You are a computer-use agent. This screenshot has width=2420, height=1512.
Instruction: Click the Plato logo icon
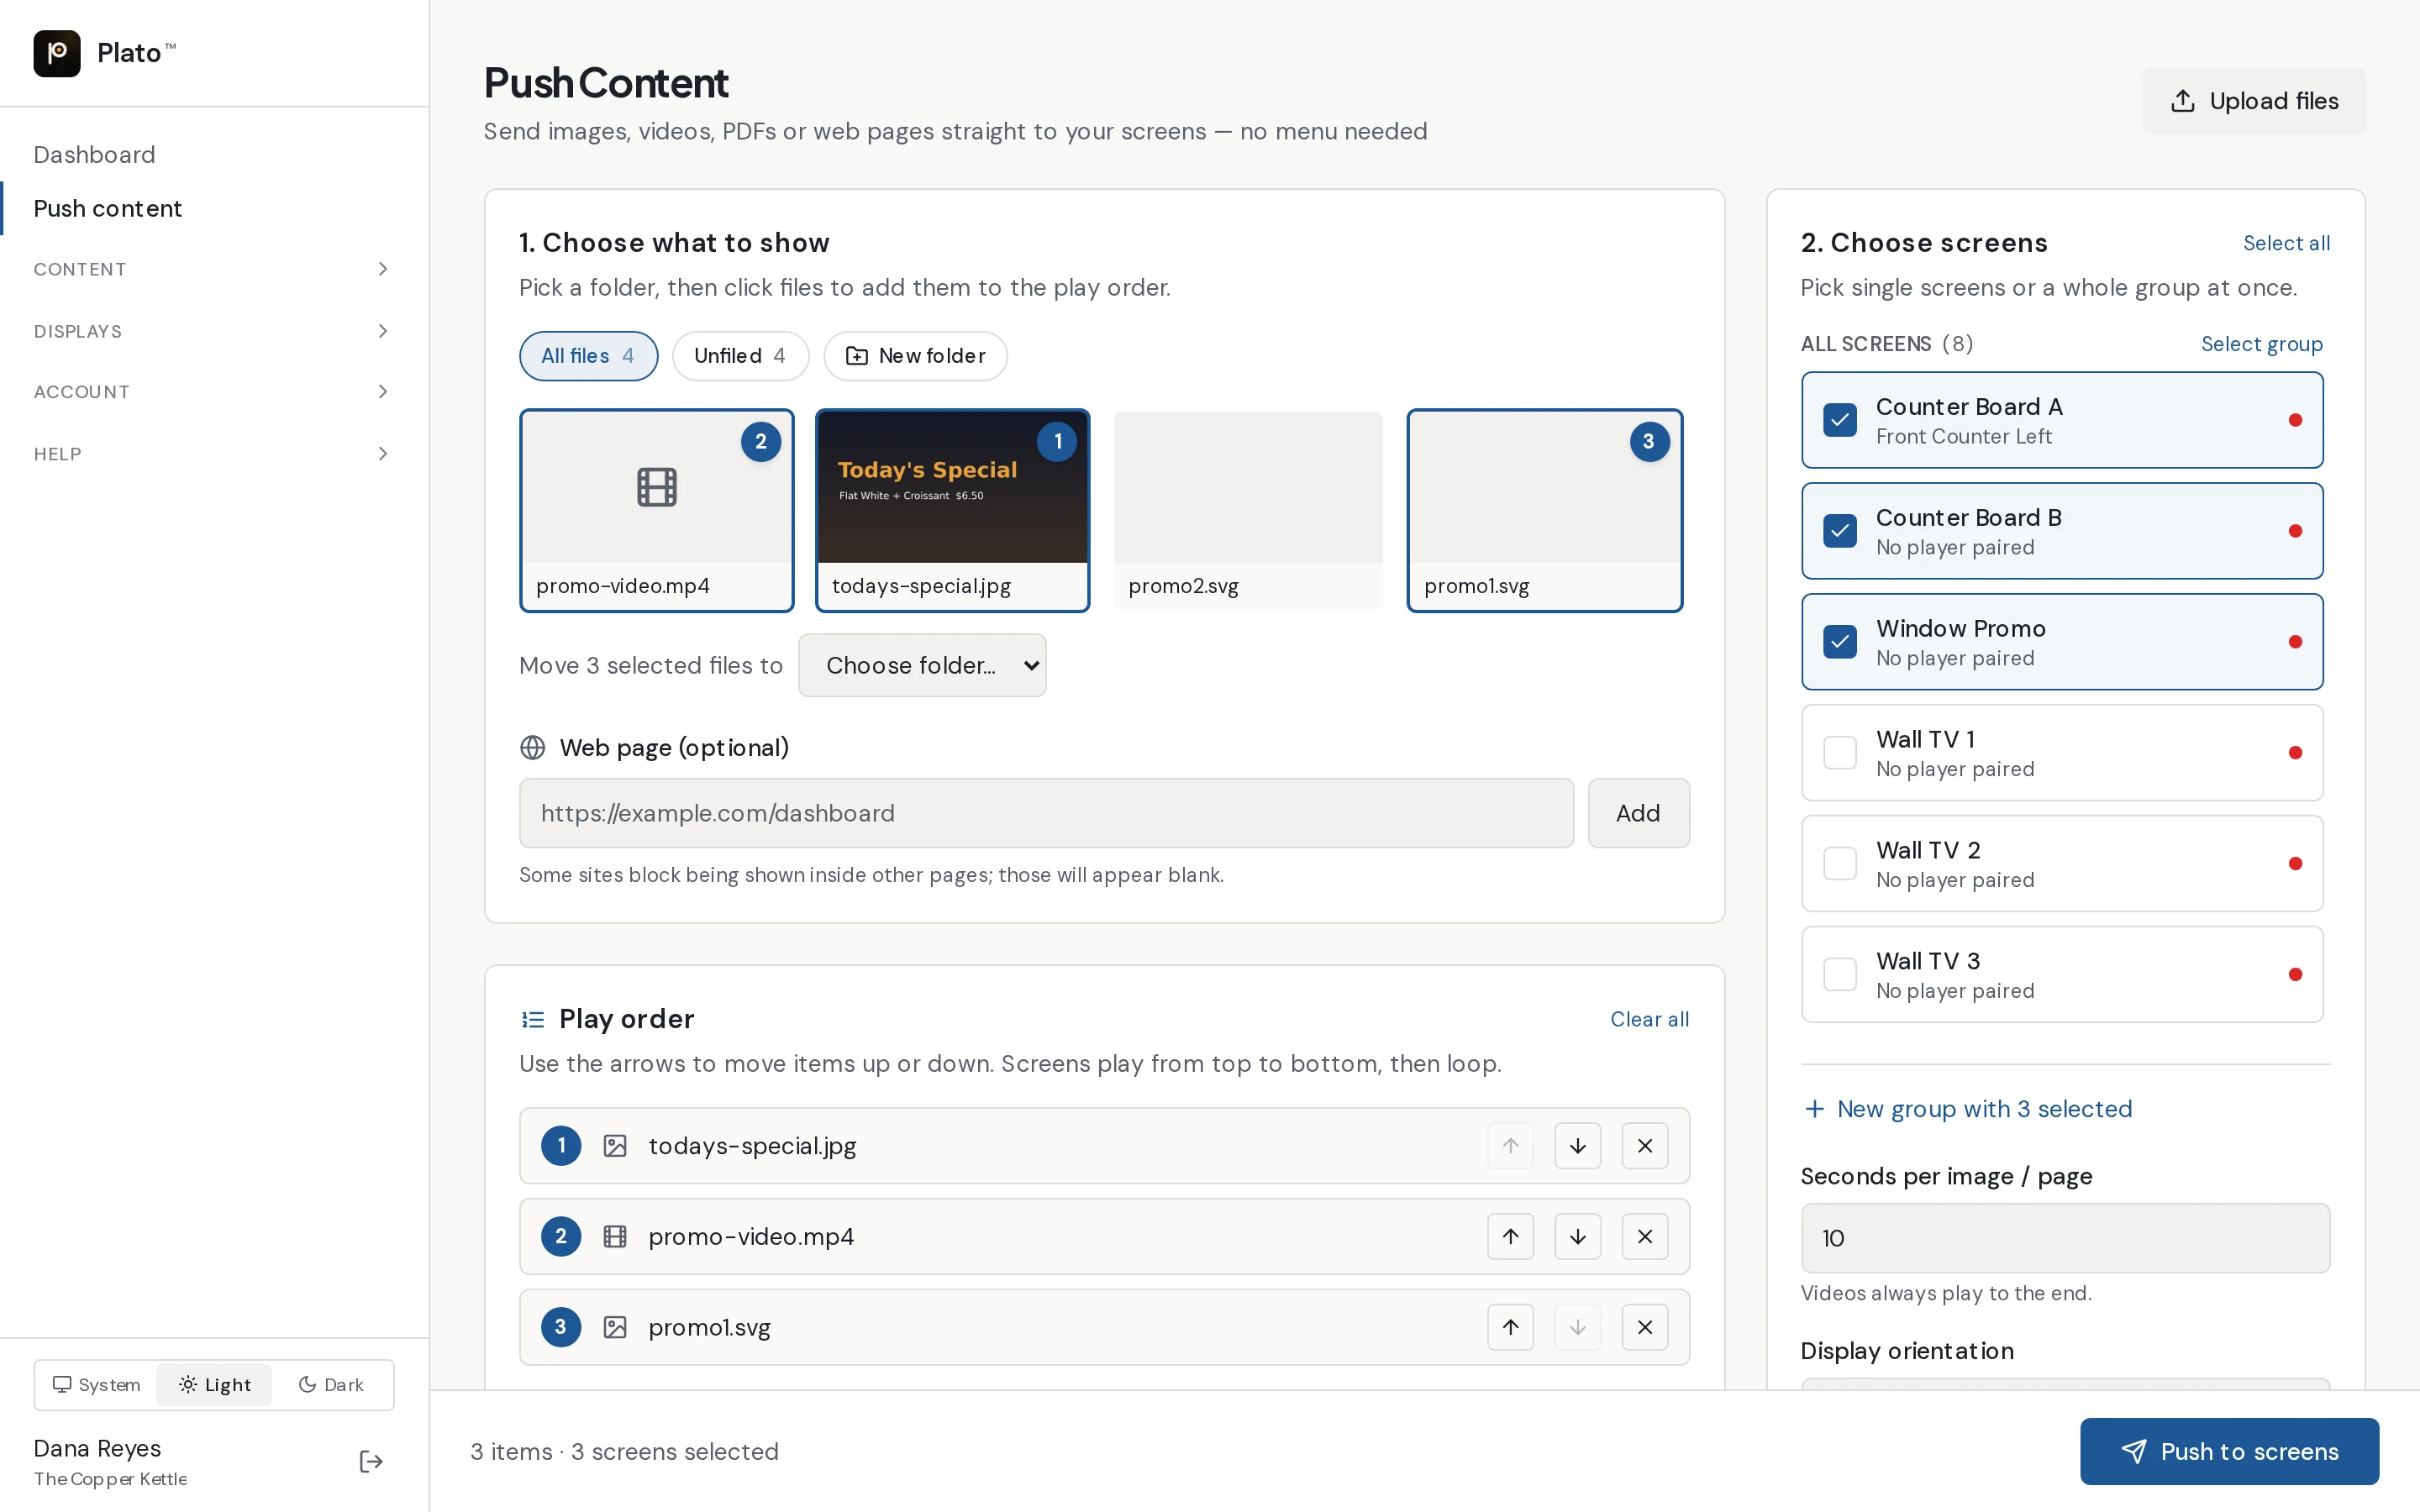click(57, 53)
